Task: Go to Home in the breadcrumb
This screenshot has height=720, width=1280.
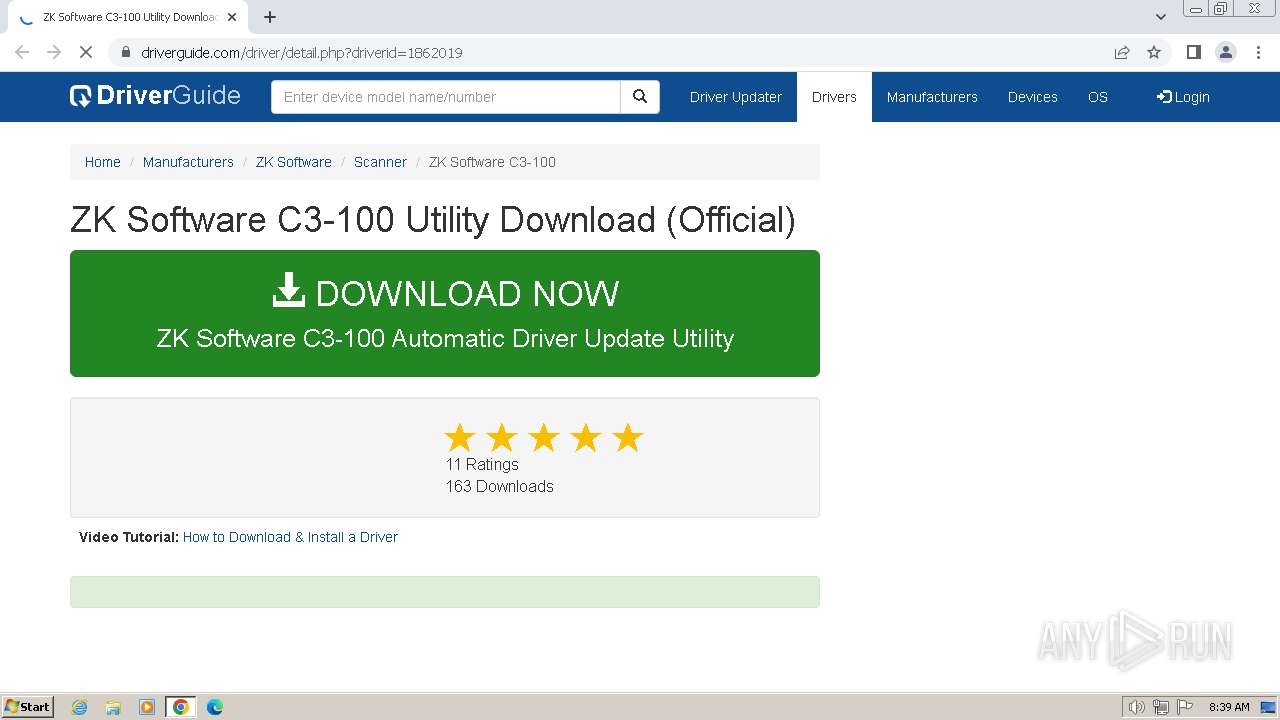Action: tap(103, 162)
